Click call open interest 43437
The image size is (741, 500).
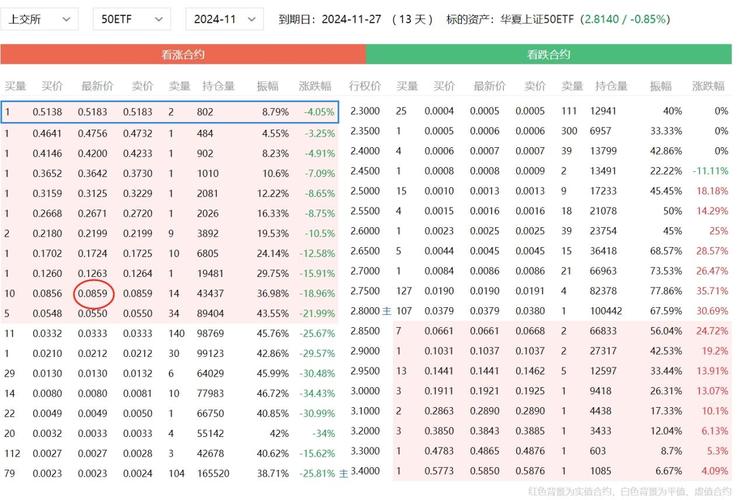(x=210, y=293)
